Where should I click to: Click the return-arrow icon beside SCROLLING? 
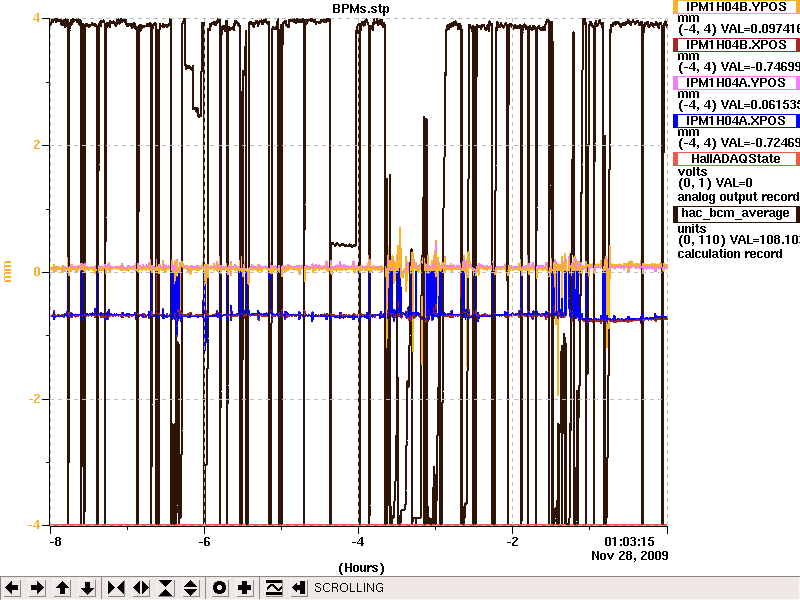click(x=299, y=588)
